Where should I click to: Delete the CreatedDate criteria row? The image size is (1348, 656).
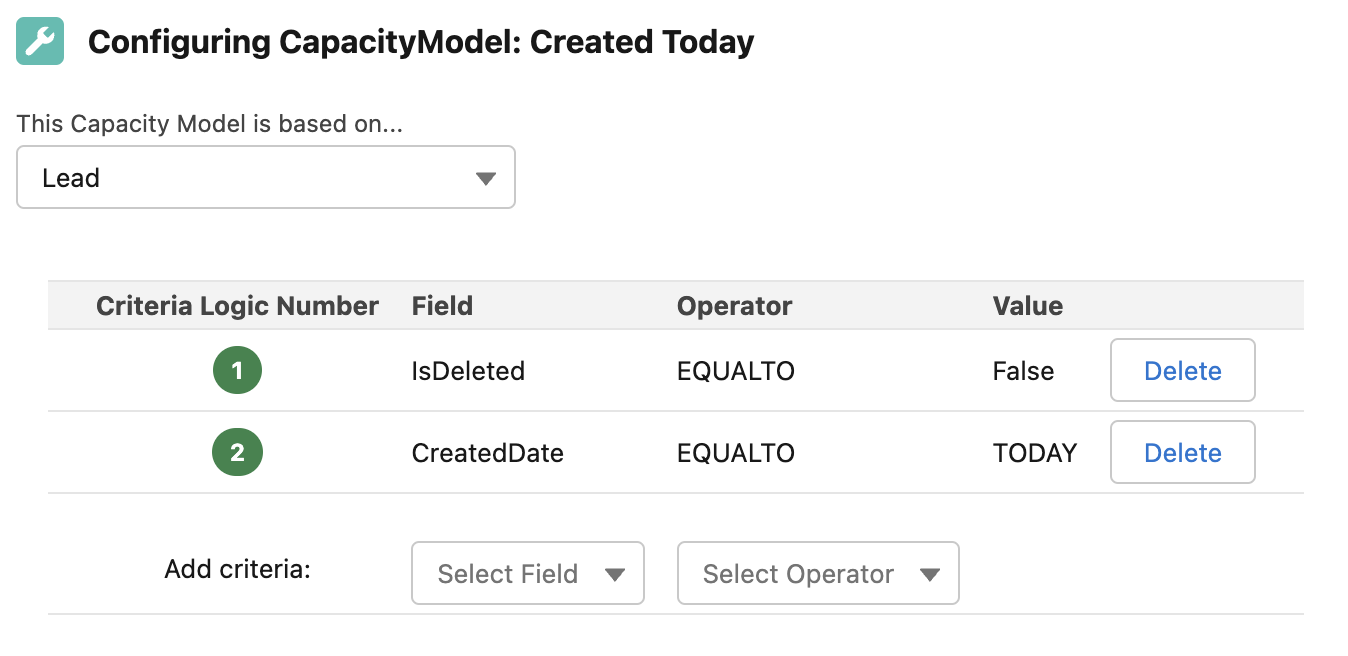[1183, 453]
